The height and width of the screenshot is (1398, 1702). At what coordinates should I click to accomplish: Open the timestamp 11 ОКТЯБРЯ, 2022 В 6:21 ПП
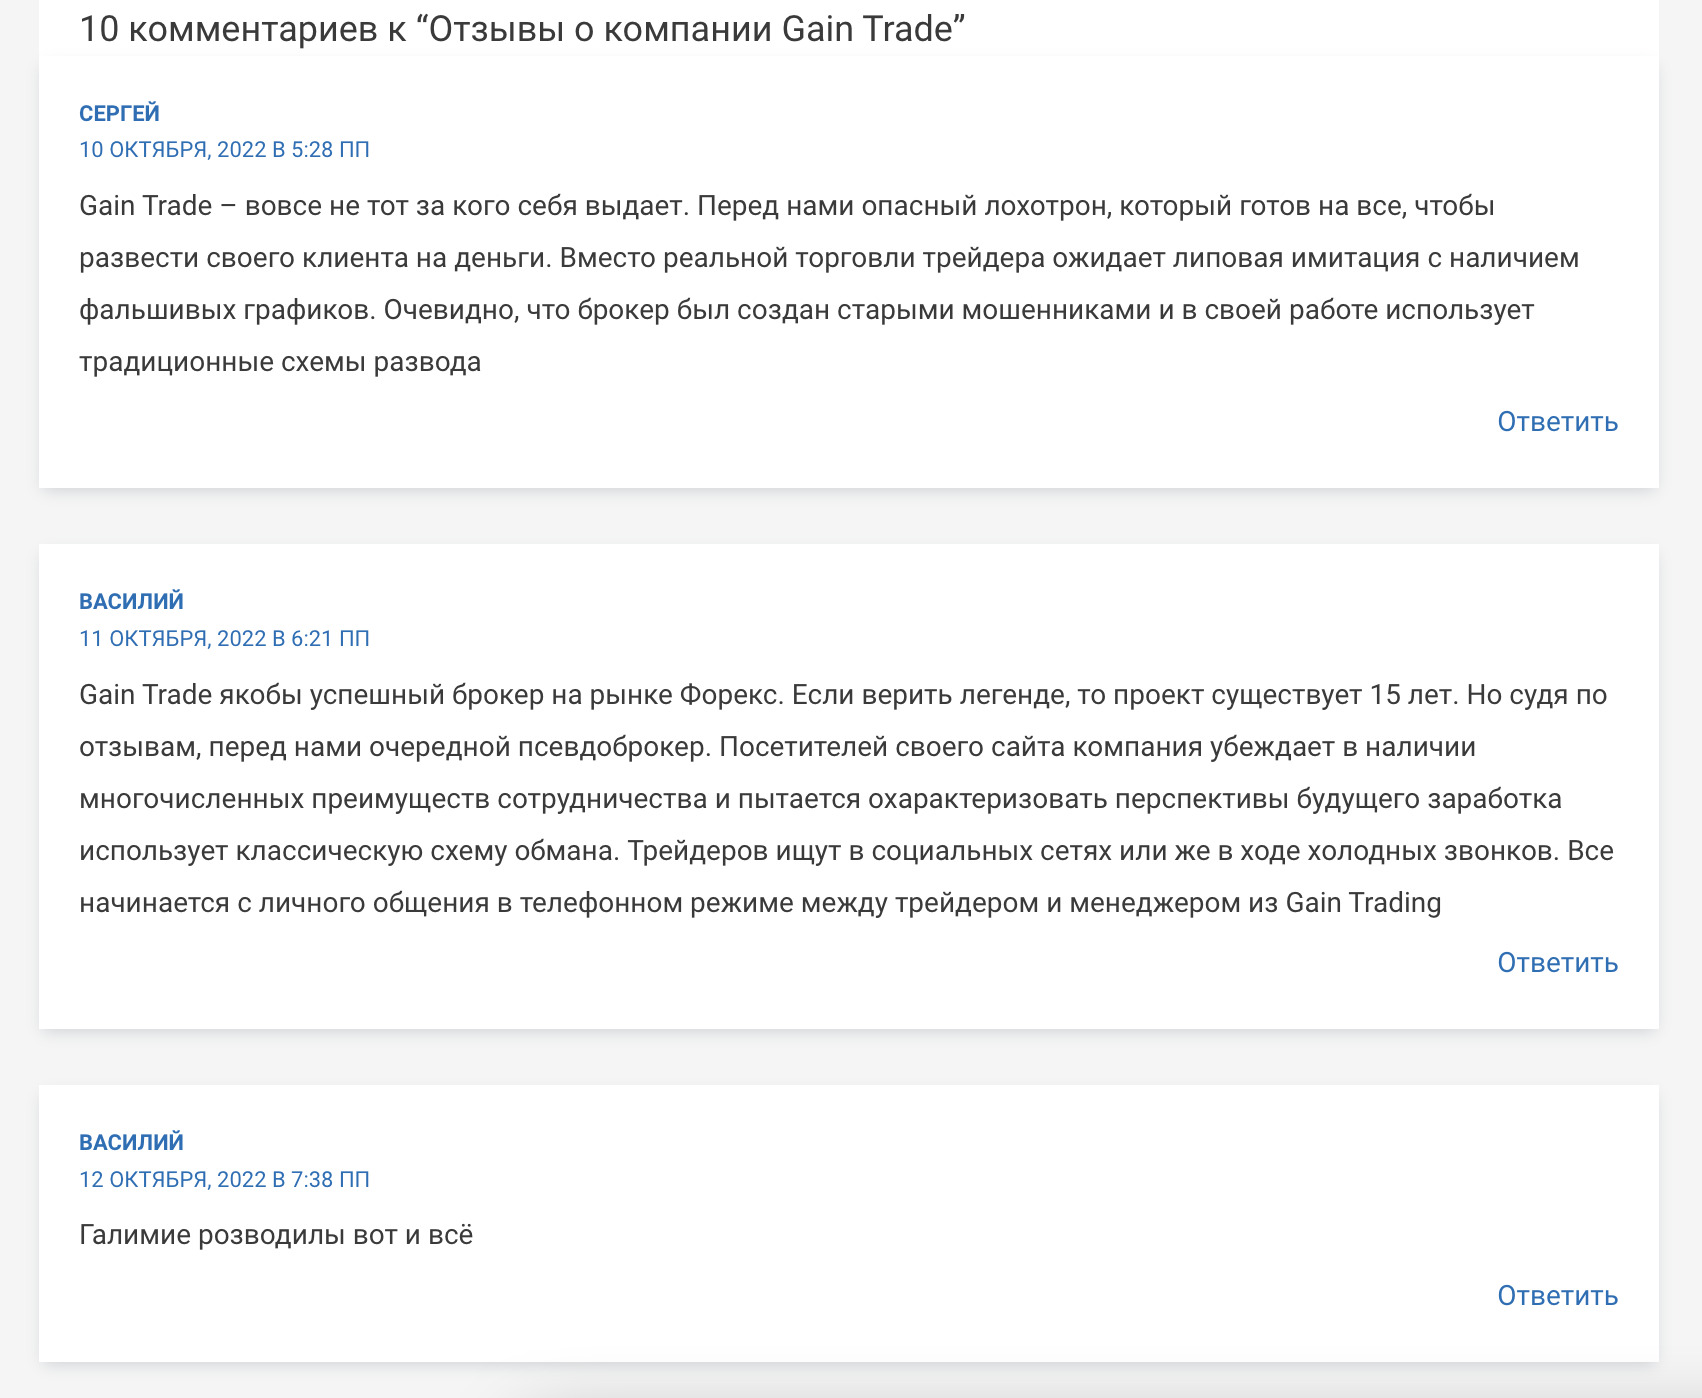click(224, 639)
